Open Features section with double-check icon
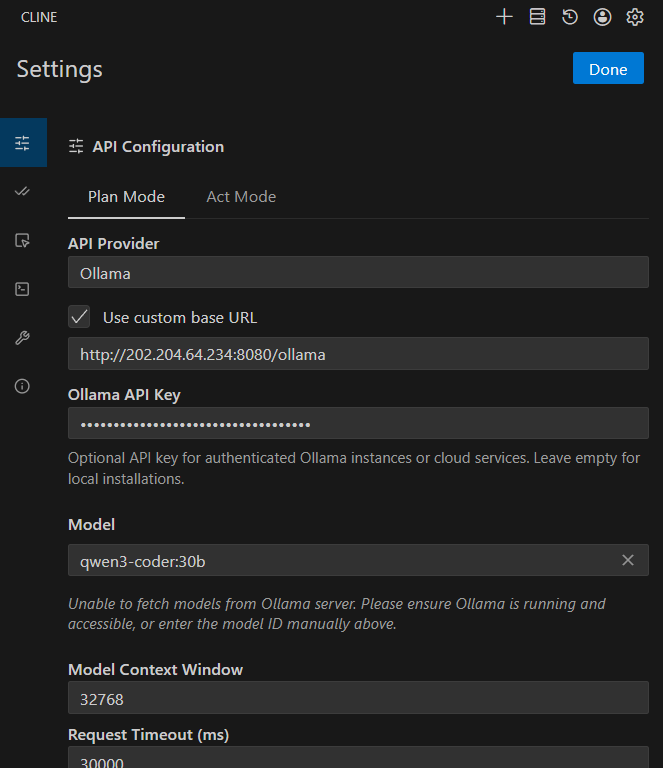Viewport: 663px width, 768px height. point(22,191)
